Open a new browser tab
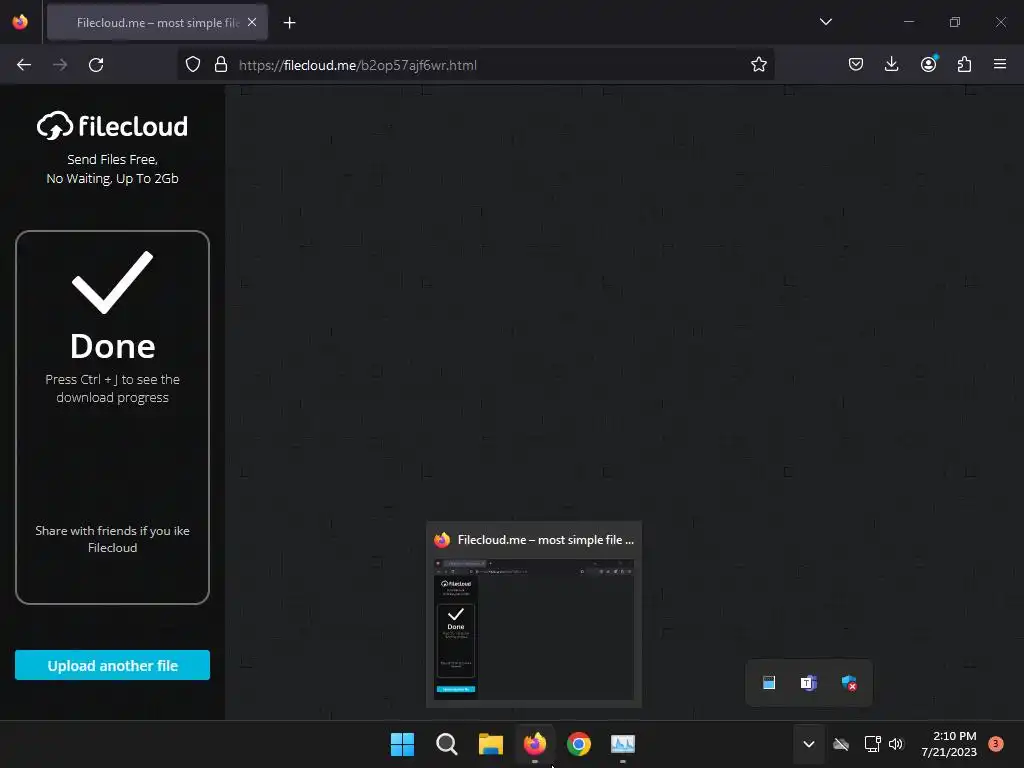Viewport: 1024px width, 768px height. click(289, 23)
